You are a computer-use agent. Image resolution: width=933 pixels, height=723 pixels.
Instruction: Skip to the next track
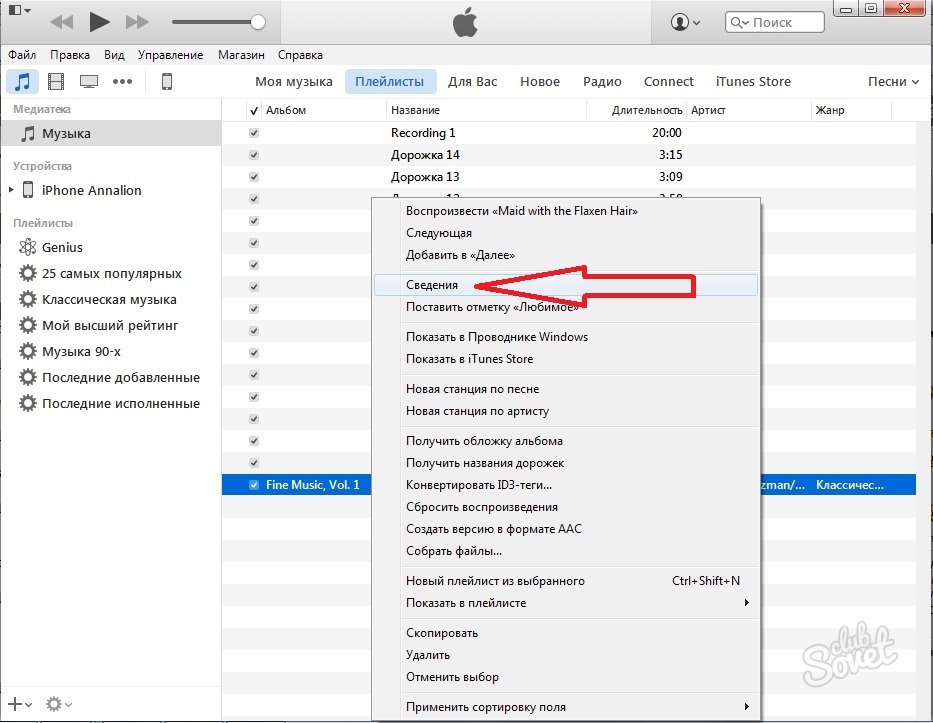[137, 21]
